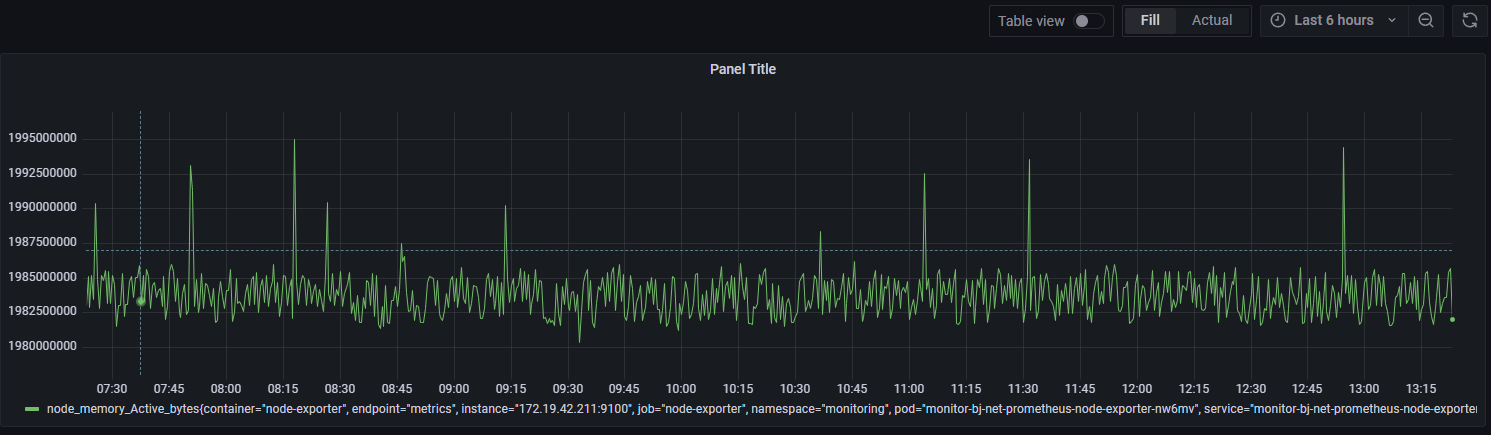The image size is (1491, 435).
Task: Click the spike peak just before 13:00
Action: (1343, 149)
